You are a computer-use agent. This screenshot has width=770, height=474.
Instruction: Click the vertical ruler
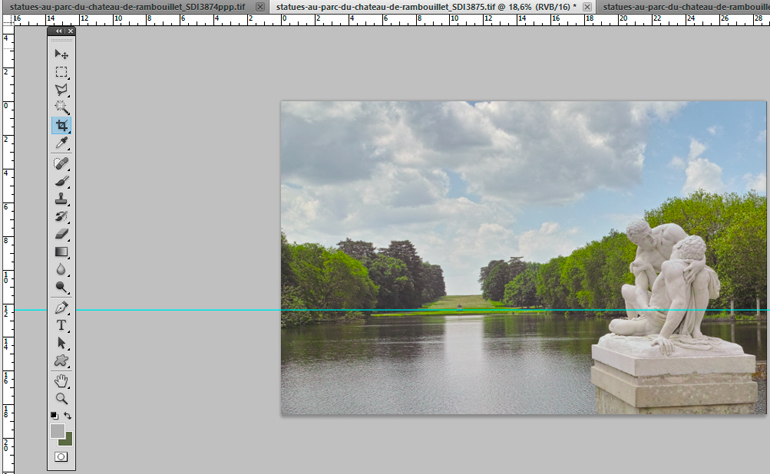click(x=8, y=250)
